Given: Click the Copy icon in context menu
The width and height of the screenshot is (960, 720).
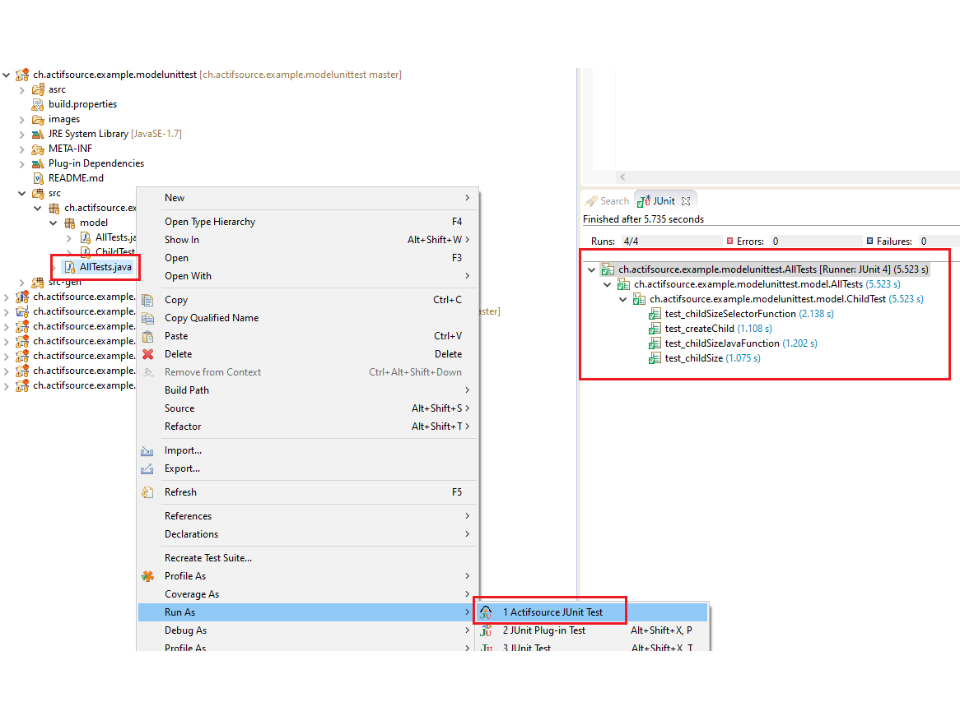Looking at the screenshot, I should point(147,300).
